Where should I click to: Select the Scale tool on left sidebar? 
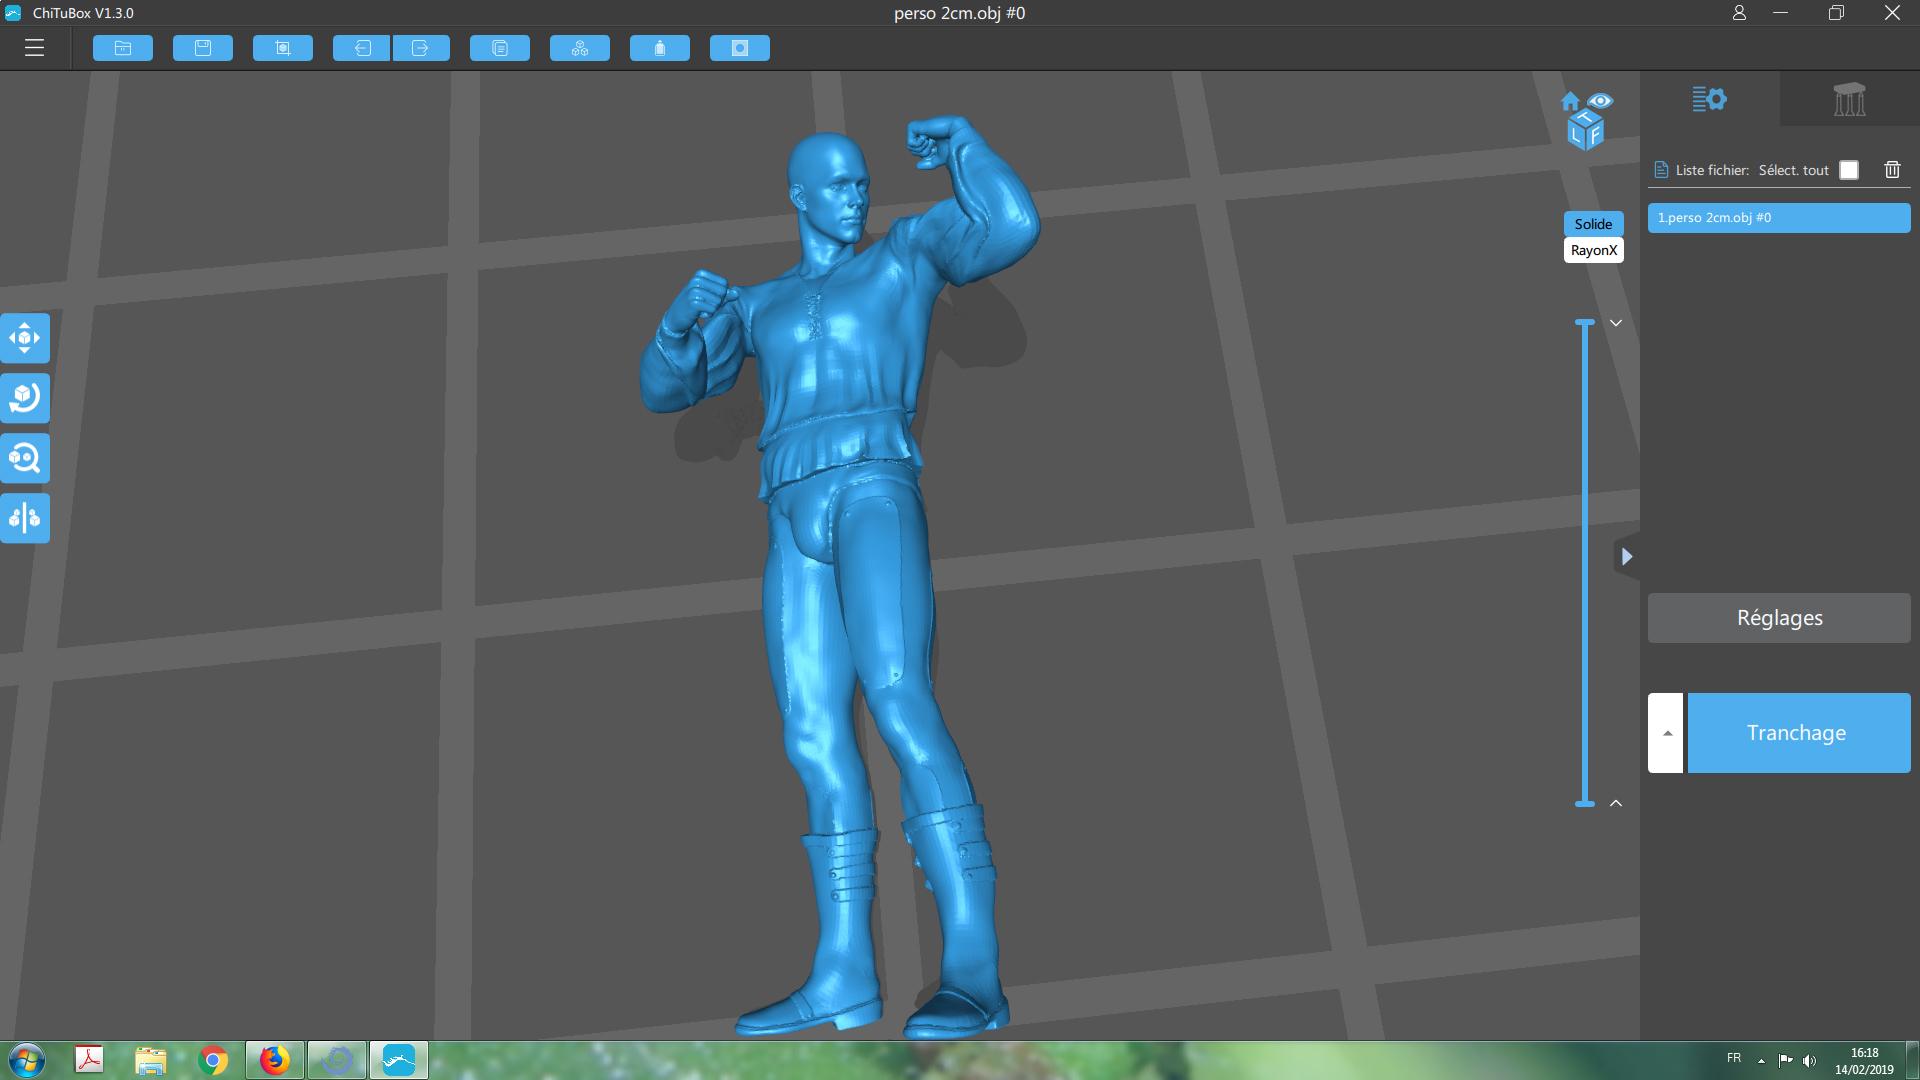(25, 458)
